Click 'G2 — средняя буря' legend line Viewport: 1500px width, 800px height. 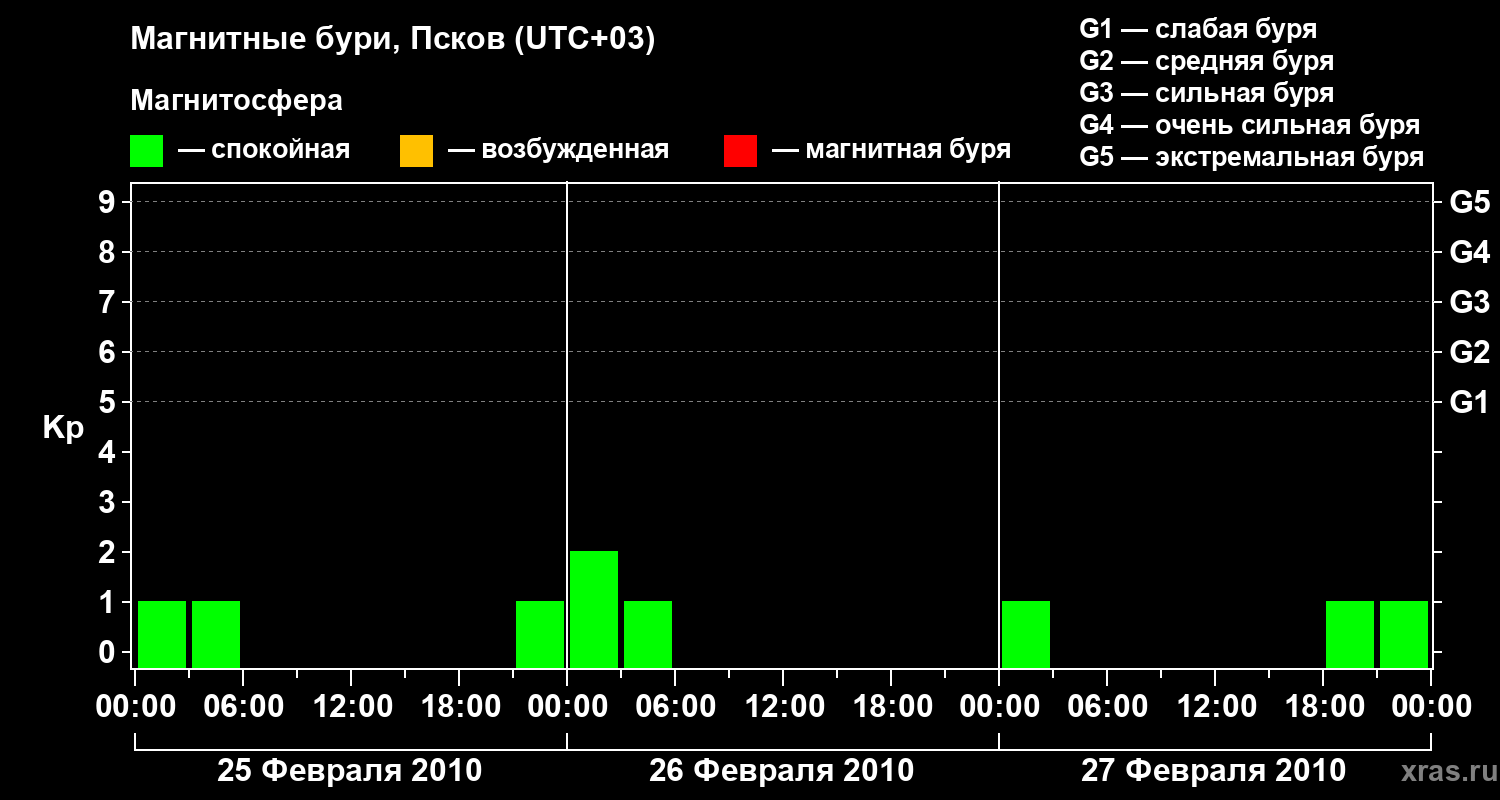coord(1207,61)
